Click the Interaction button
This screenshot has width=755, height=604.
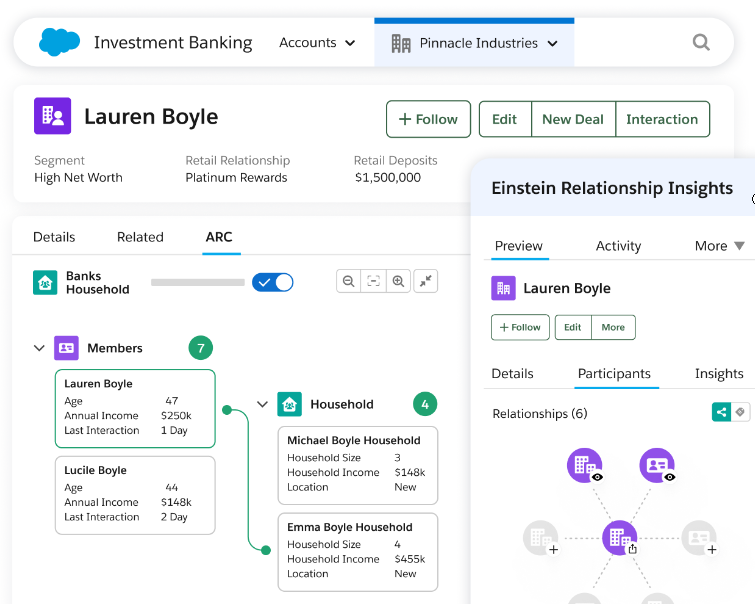tap(662, 119)
